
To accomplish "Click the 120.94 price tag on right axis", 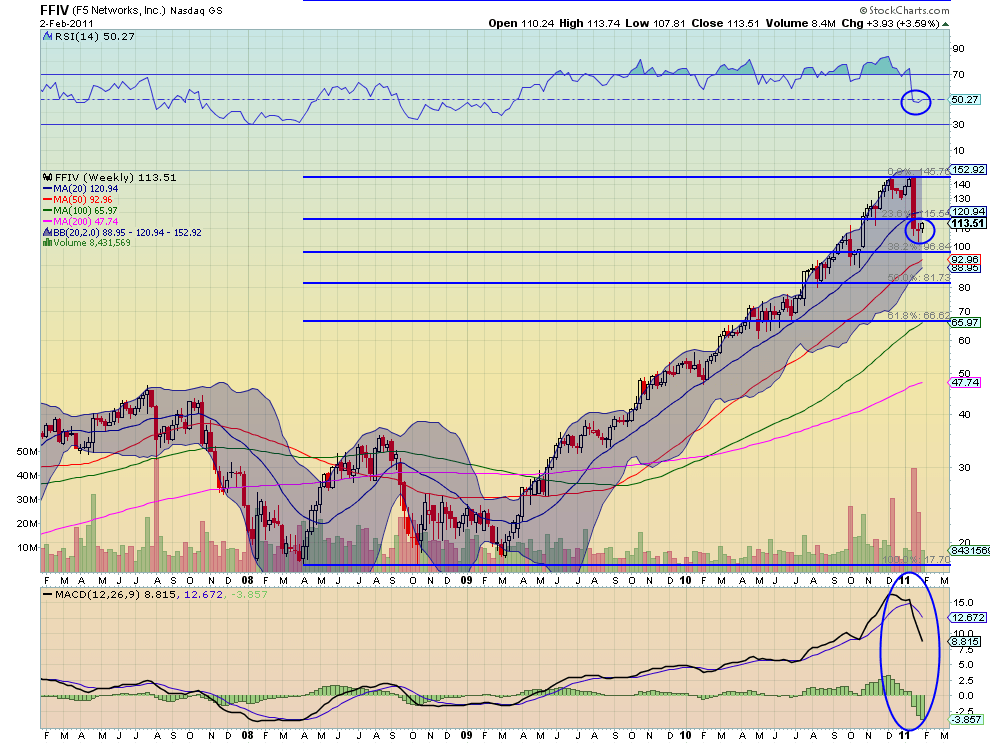I will click(x=968, y=212).
